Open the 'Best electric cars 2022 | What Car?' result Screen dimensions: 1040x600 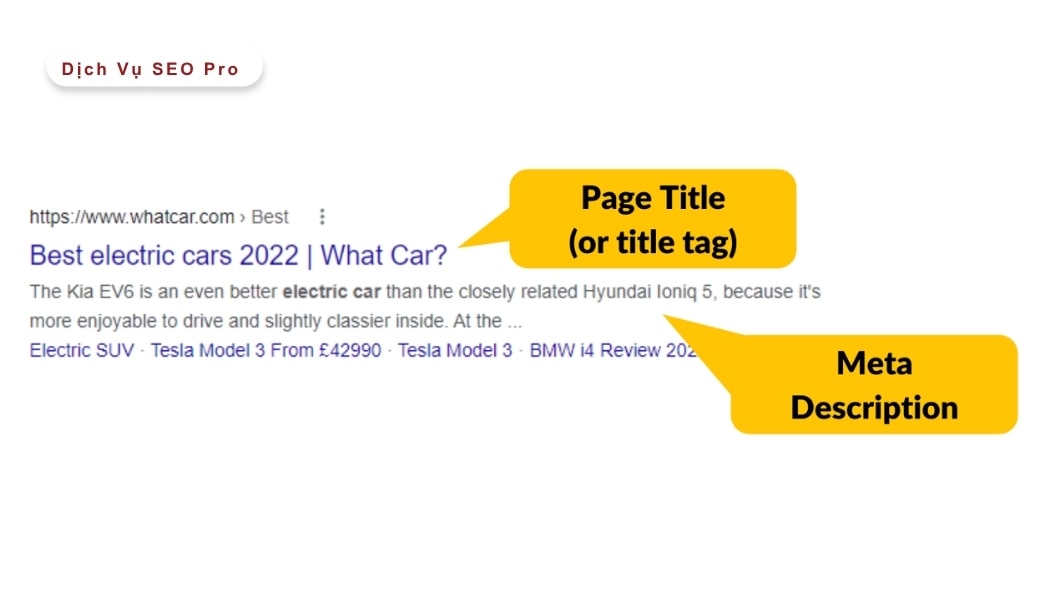[238, 255]
